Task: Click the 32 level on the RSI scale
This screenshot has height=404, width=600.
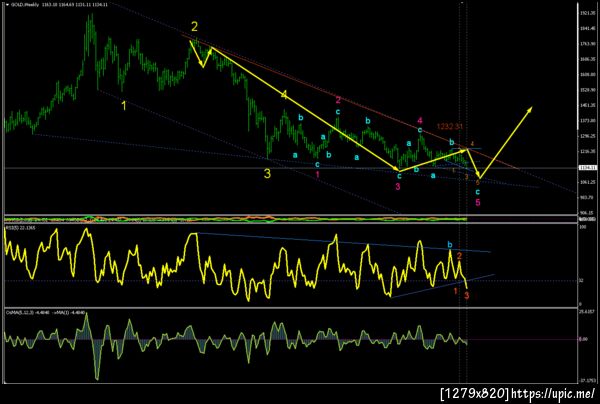Action: click(581, 280)
